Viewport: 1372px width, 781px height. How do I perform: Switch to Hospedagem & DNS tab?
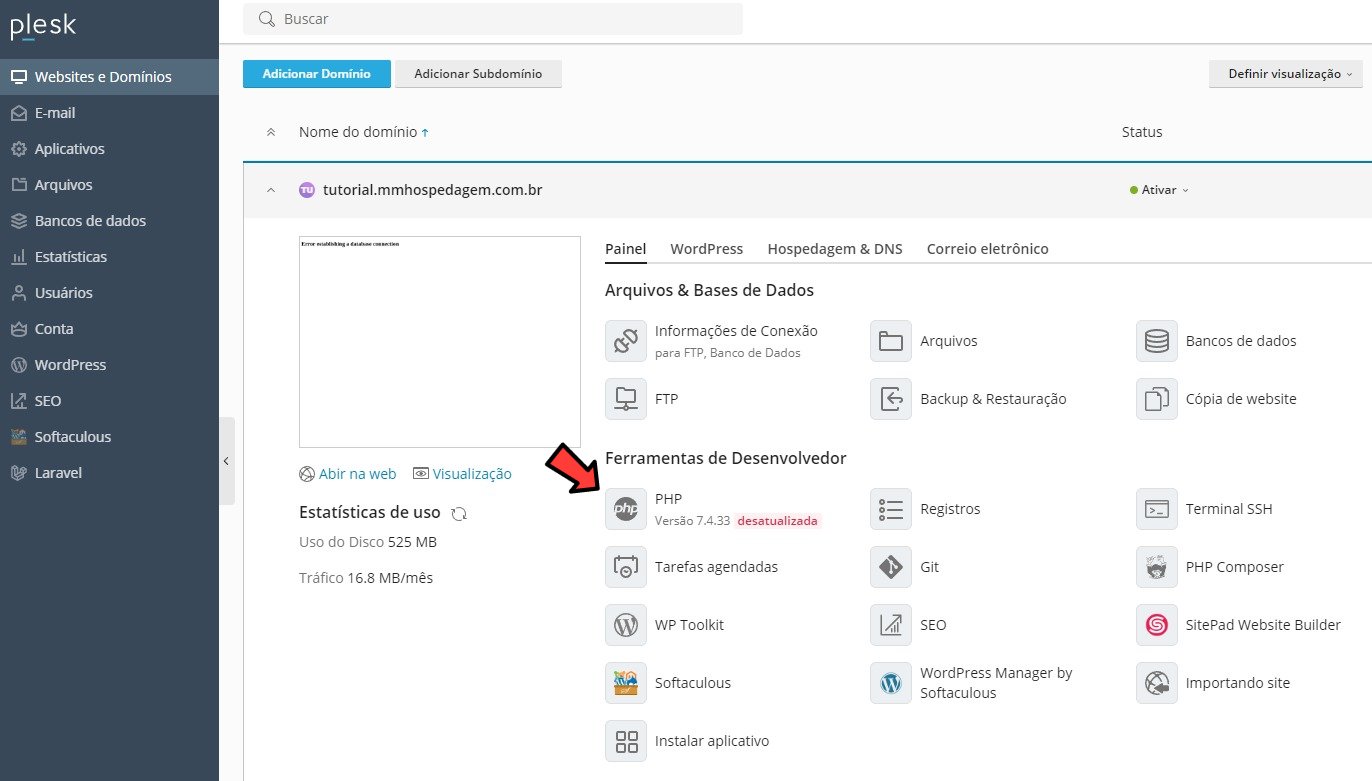(x=835, y=249)
